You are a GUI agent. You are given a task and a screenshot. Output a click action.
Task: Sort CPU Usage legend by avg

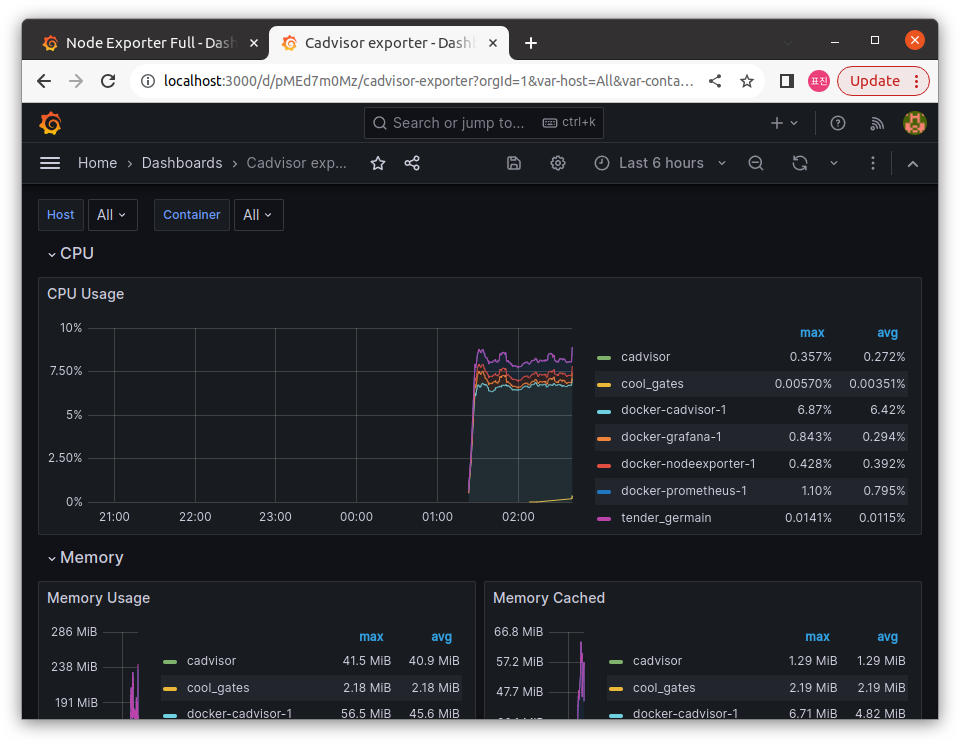click(887, 333)
